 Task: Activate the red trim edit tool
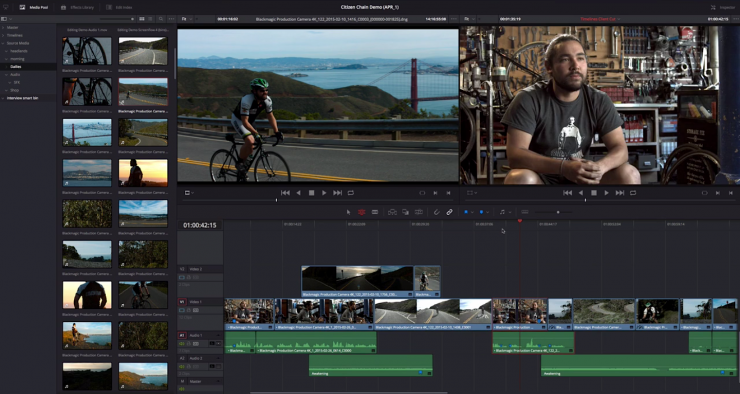pyautogui.click(x=362, y=212)
